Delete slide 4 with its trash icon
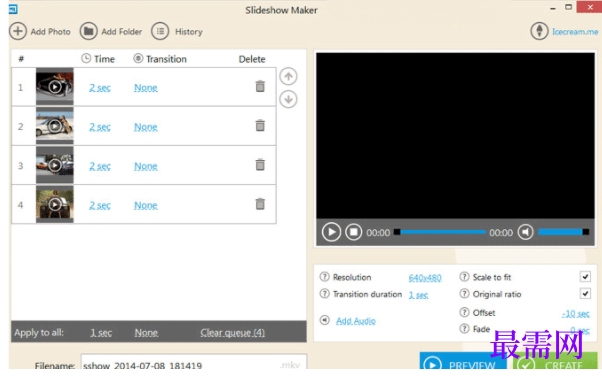 tap(260, 204)
